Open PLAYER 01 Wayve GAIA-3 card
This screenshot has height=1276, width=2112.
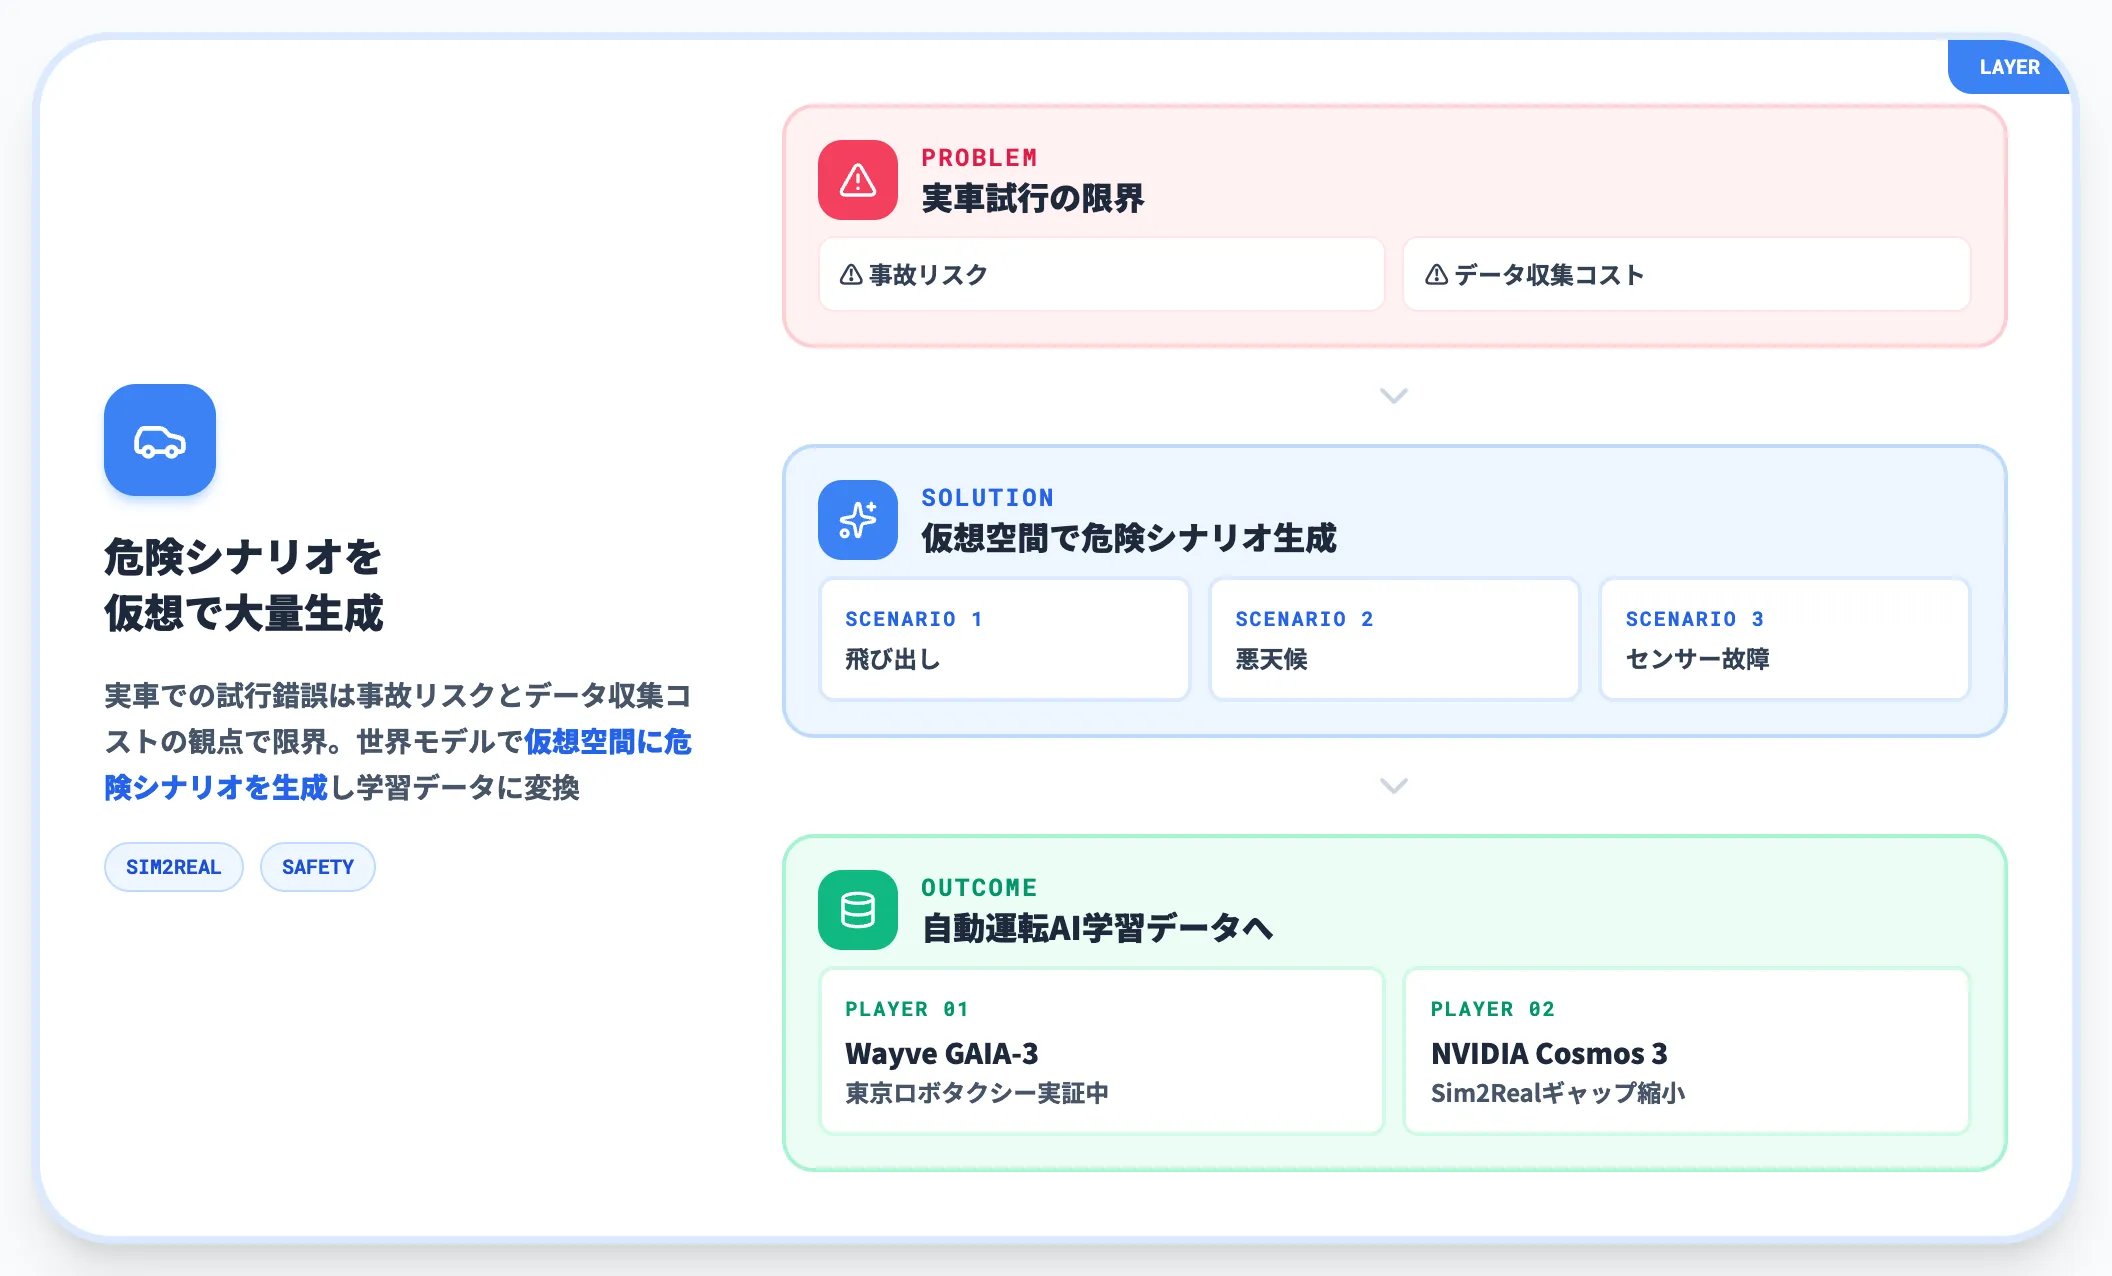(1102, 1051)
